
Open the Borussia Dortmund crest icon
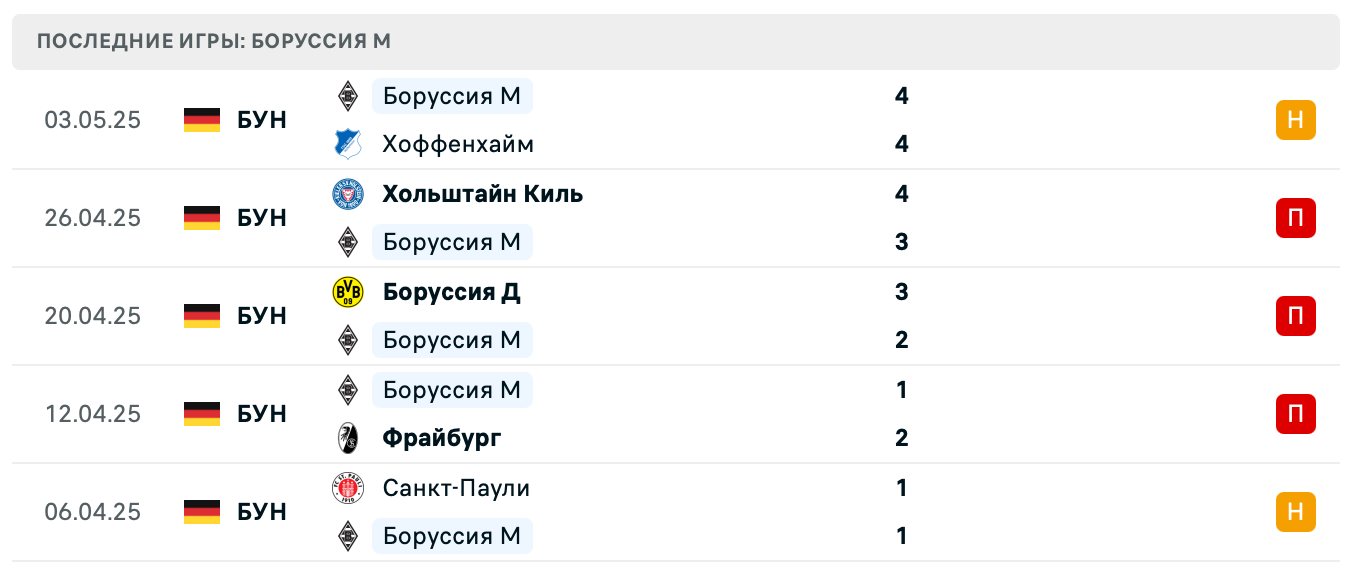point(350,292)
